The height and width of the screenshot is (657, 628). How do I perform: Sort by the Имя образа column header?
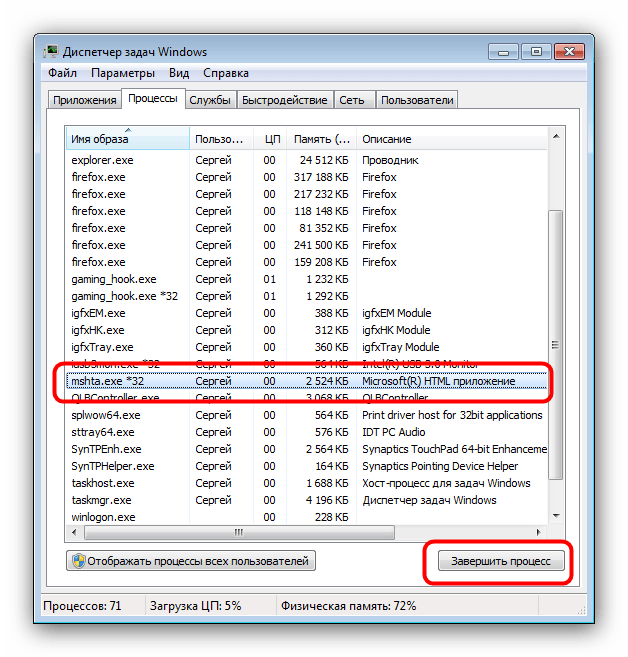127,139
